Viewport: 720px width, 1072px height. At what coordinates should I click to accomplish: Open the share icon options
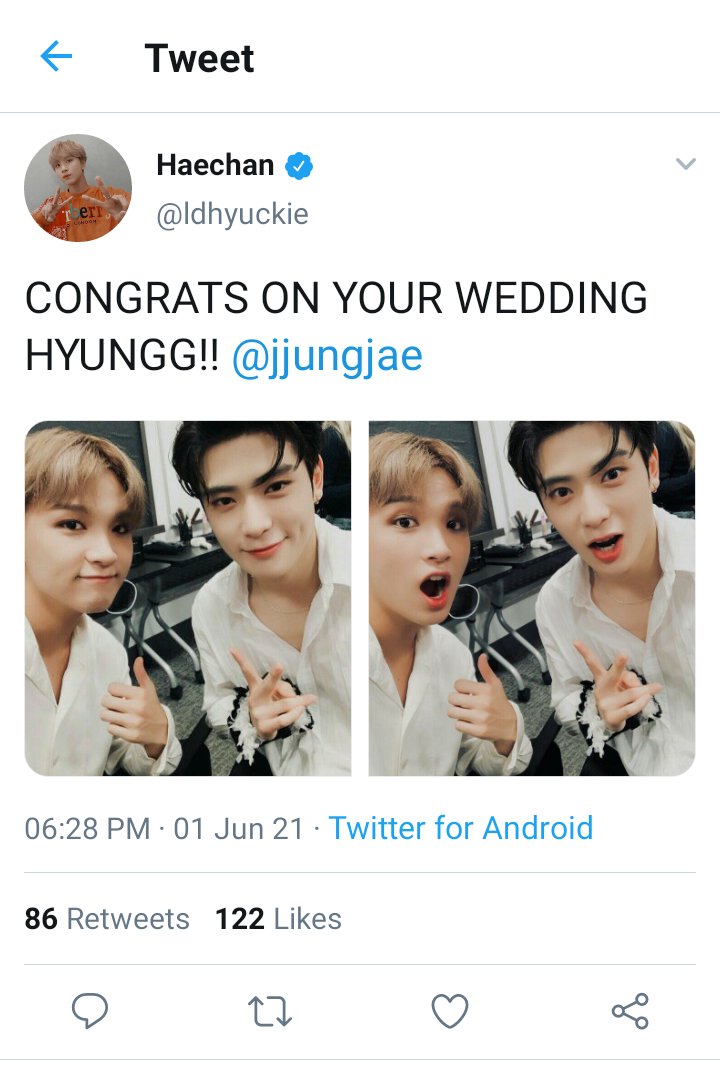coord(630,1010)
